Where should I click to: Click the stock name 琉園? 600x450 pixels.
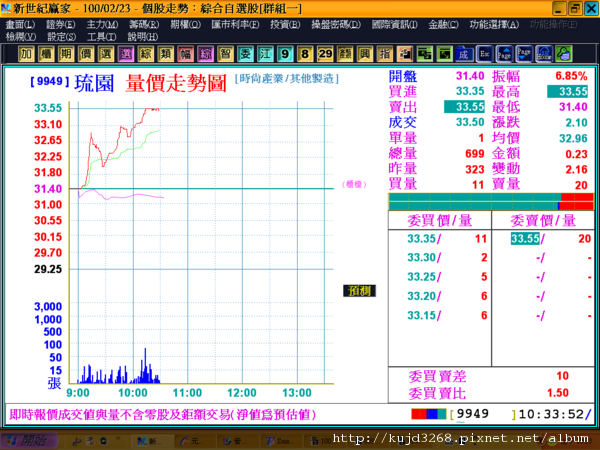click(94, 83)
